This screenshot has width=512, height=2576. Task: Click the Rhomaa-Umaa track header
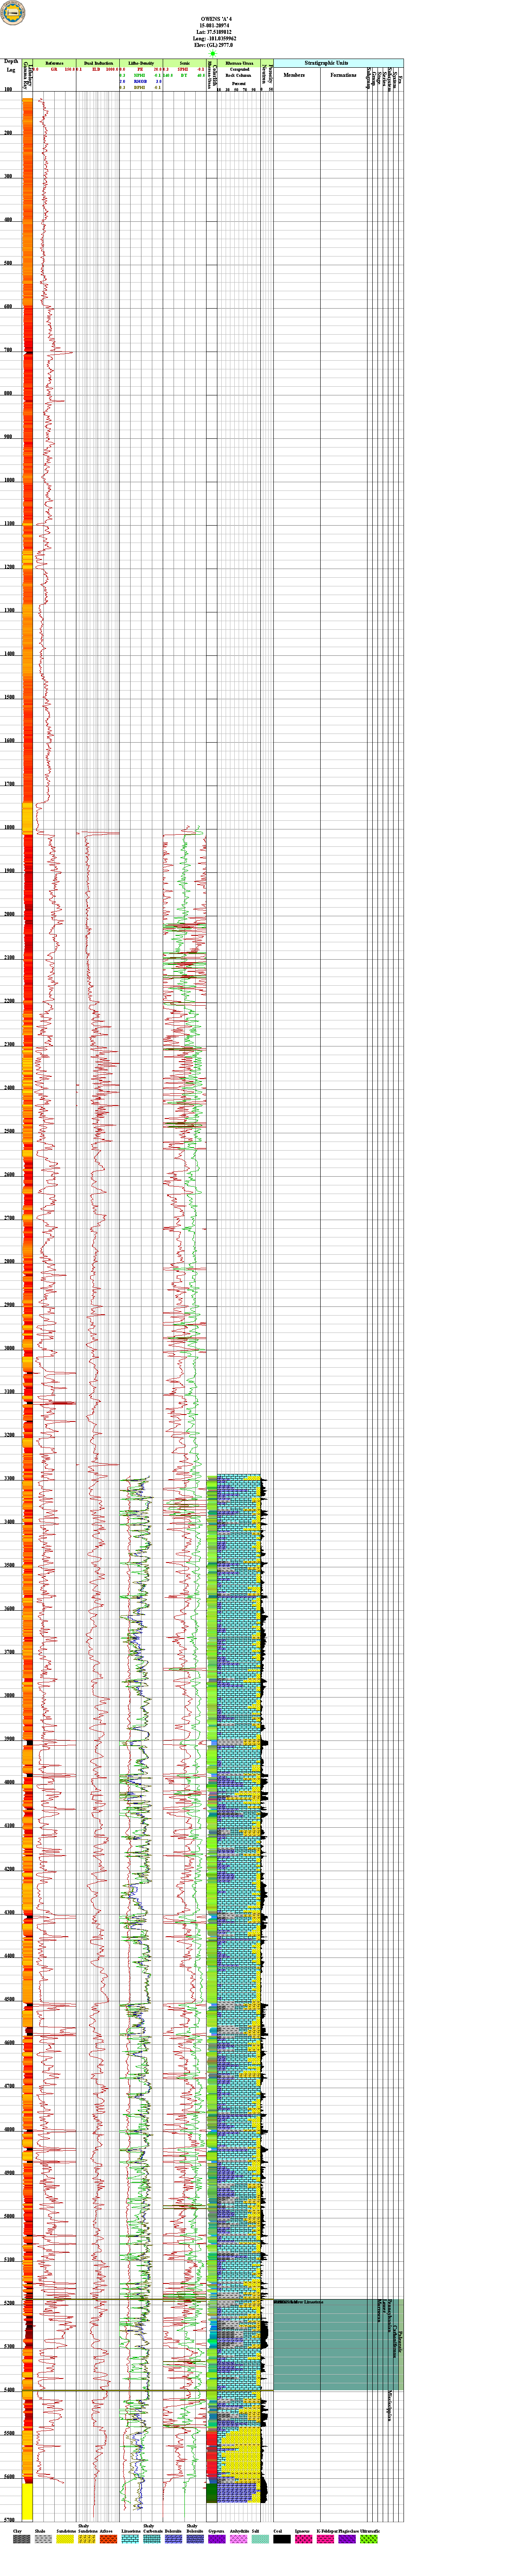click(239, 63)
